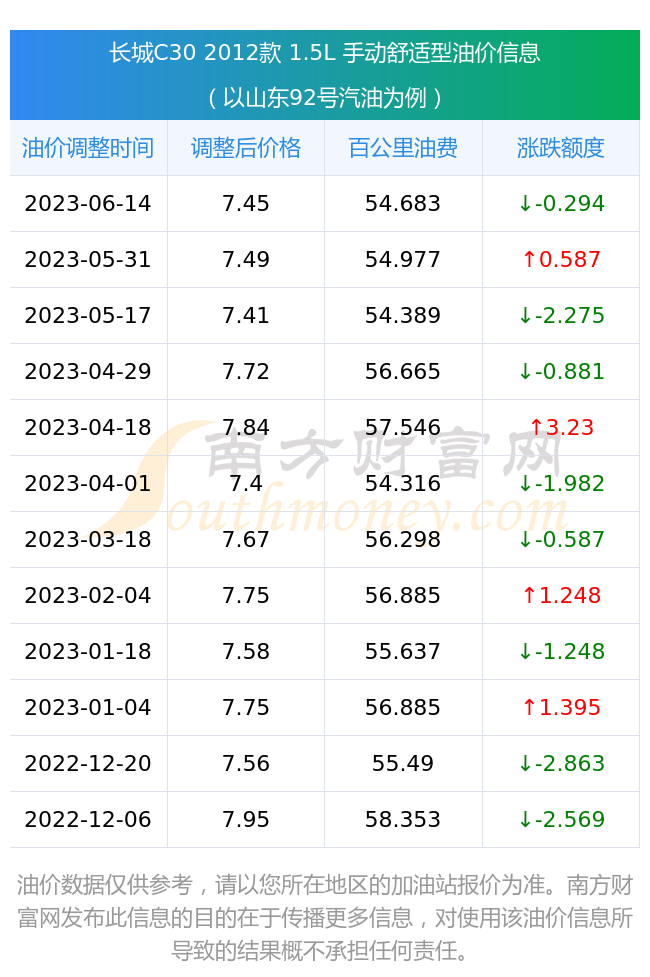Click change value ↓-1.982
The width and height of the screenshot is (650, 977).
pos(562,484)
